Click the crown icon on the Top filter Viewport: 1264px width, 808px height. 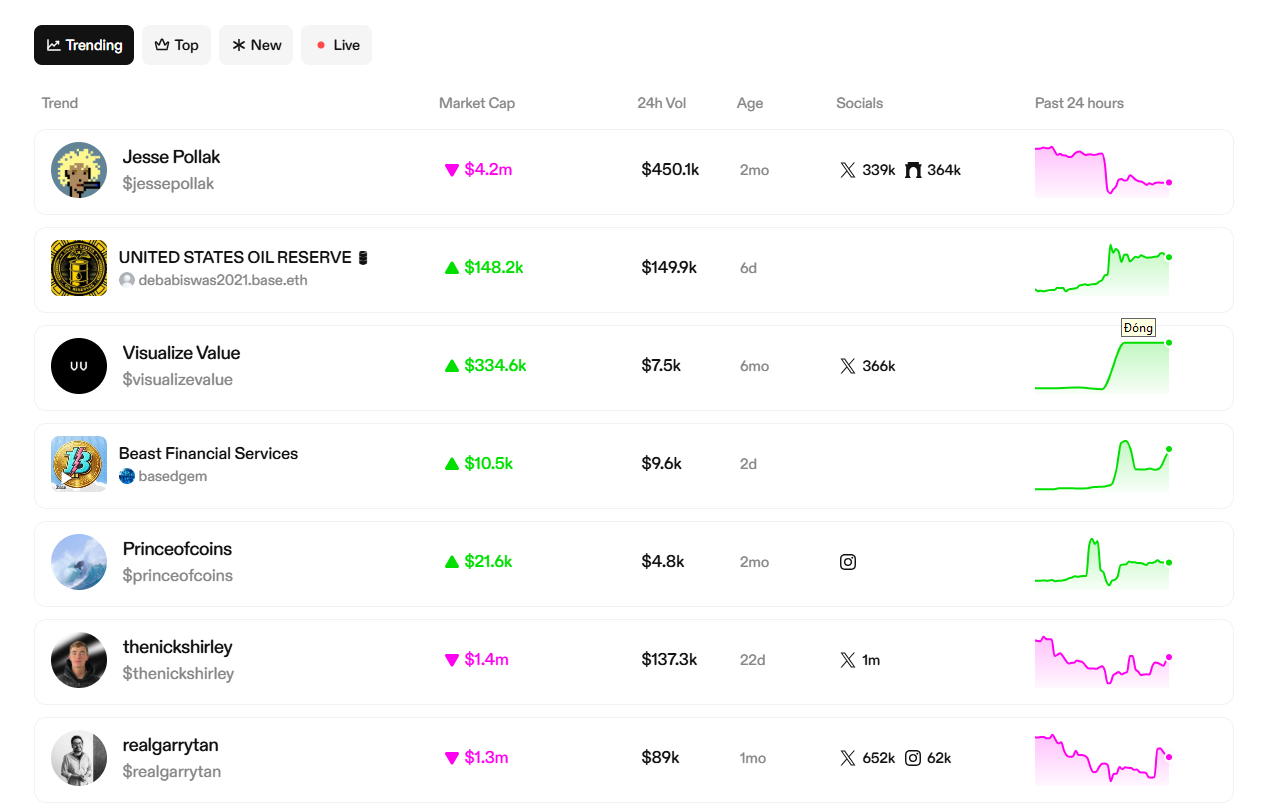pos(160,44)
